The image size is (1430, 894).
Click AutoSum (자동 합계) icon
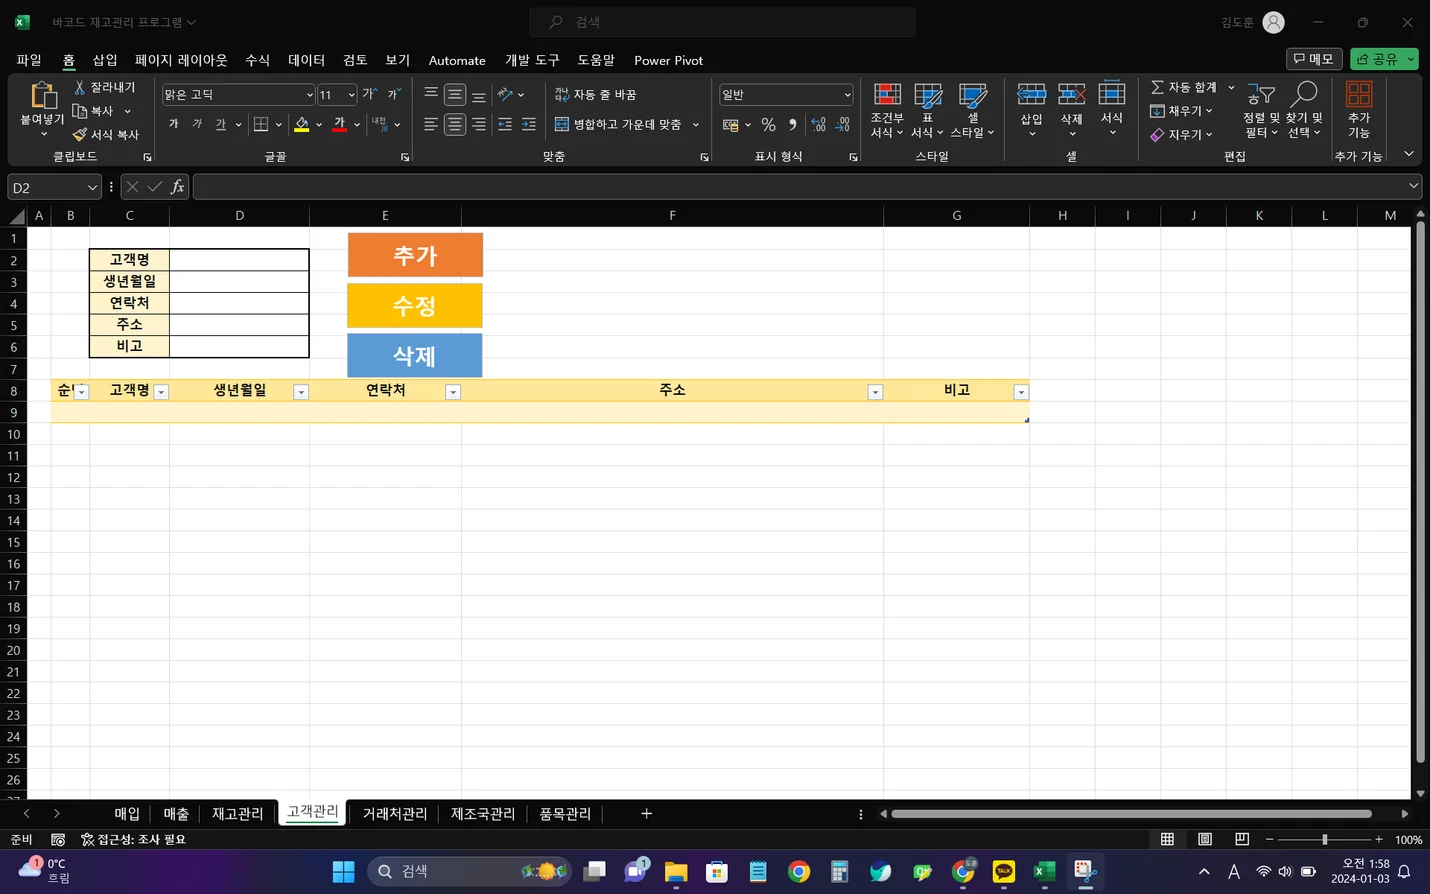coord(1157,88)
